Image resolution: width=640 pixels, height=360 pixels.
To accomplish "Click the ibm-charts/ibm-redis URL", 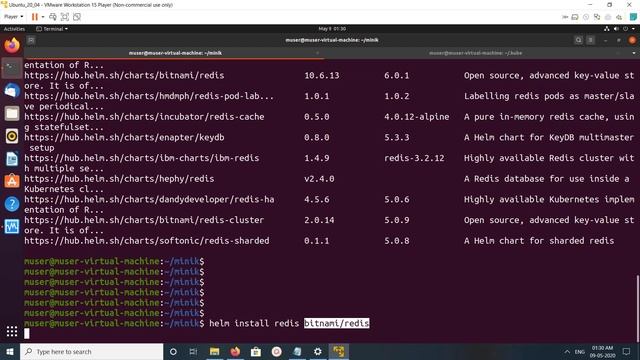I will (x=142, y=158).
